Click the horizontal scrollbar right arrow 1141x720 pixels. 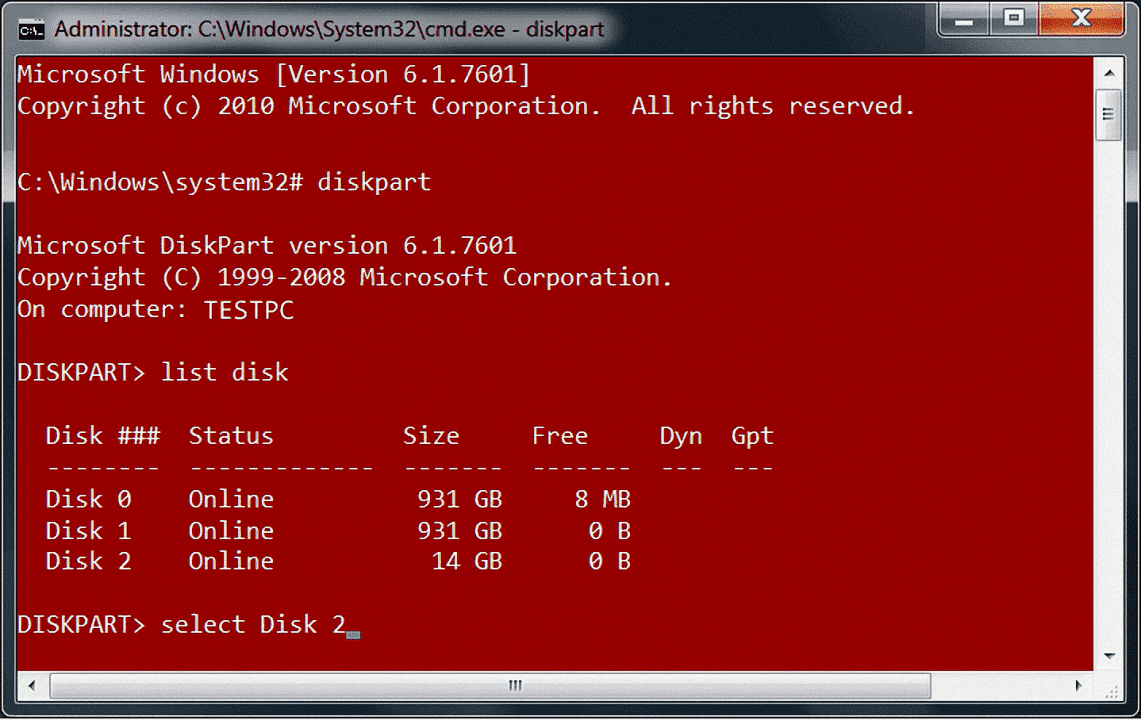1078,686
